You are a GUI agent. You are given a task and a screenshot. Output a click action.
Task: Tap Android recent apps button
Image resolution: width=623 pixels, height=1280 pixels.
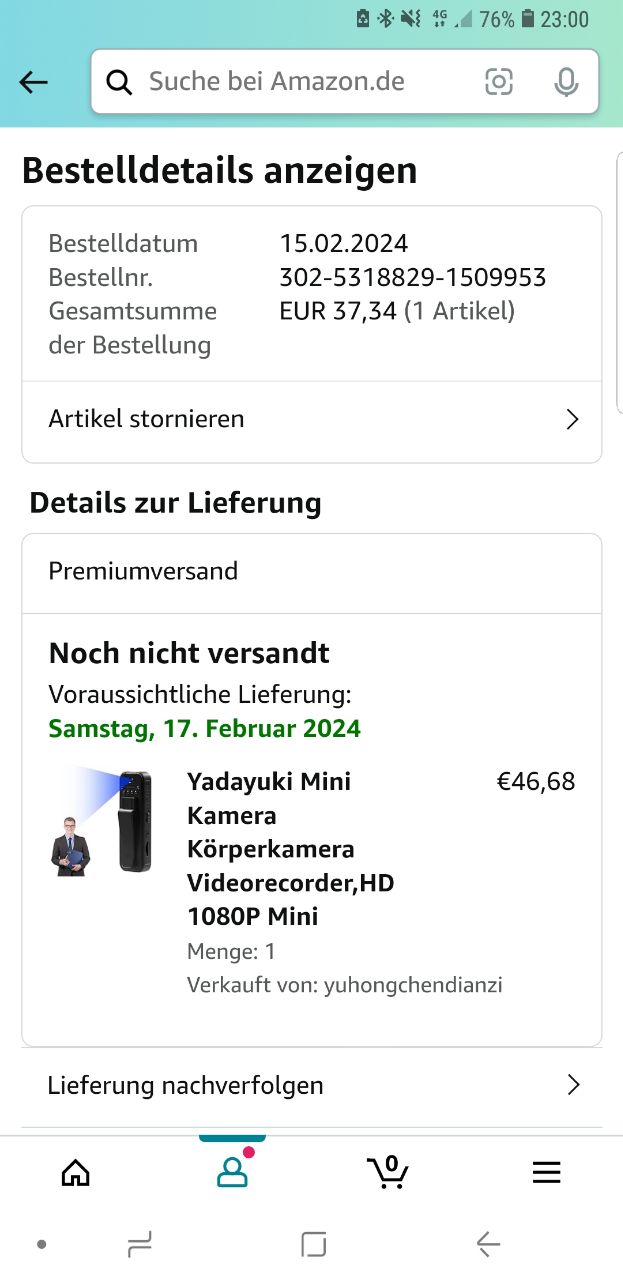(x=140, y=1244)
